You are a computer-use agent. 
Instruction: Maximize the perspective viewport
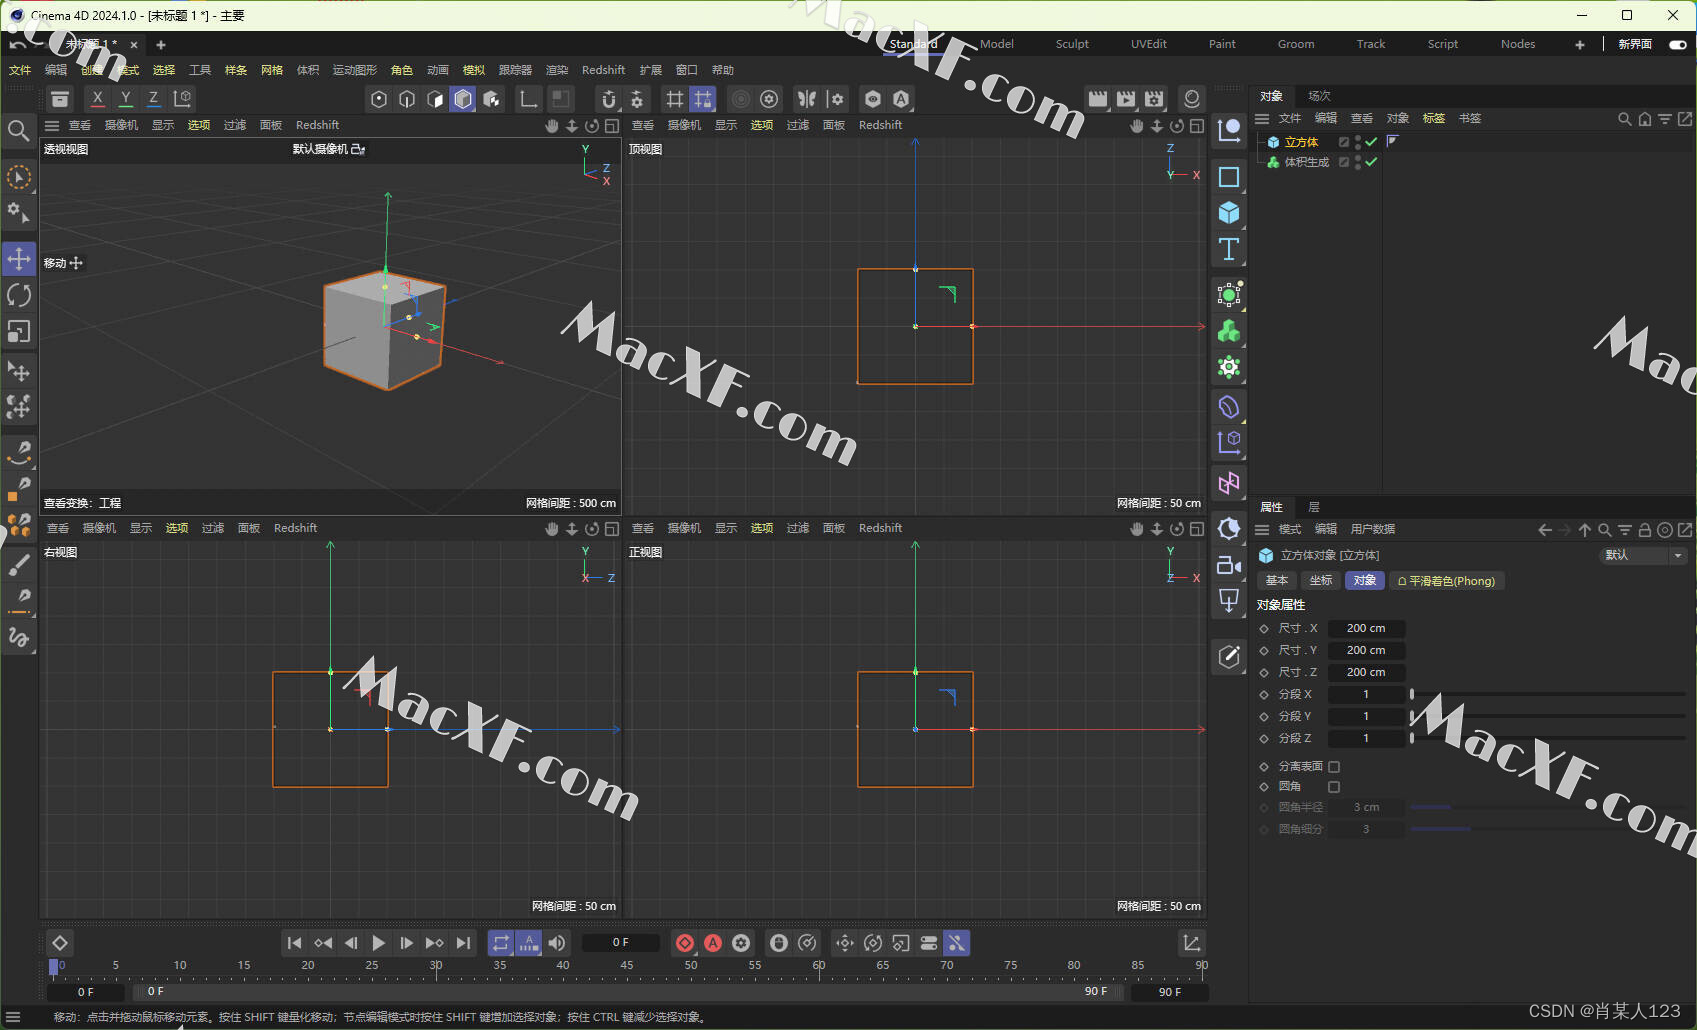coord(612,126)
